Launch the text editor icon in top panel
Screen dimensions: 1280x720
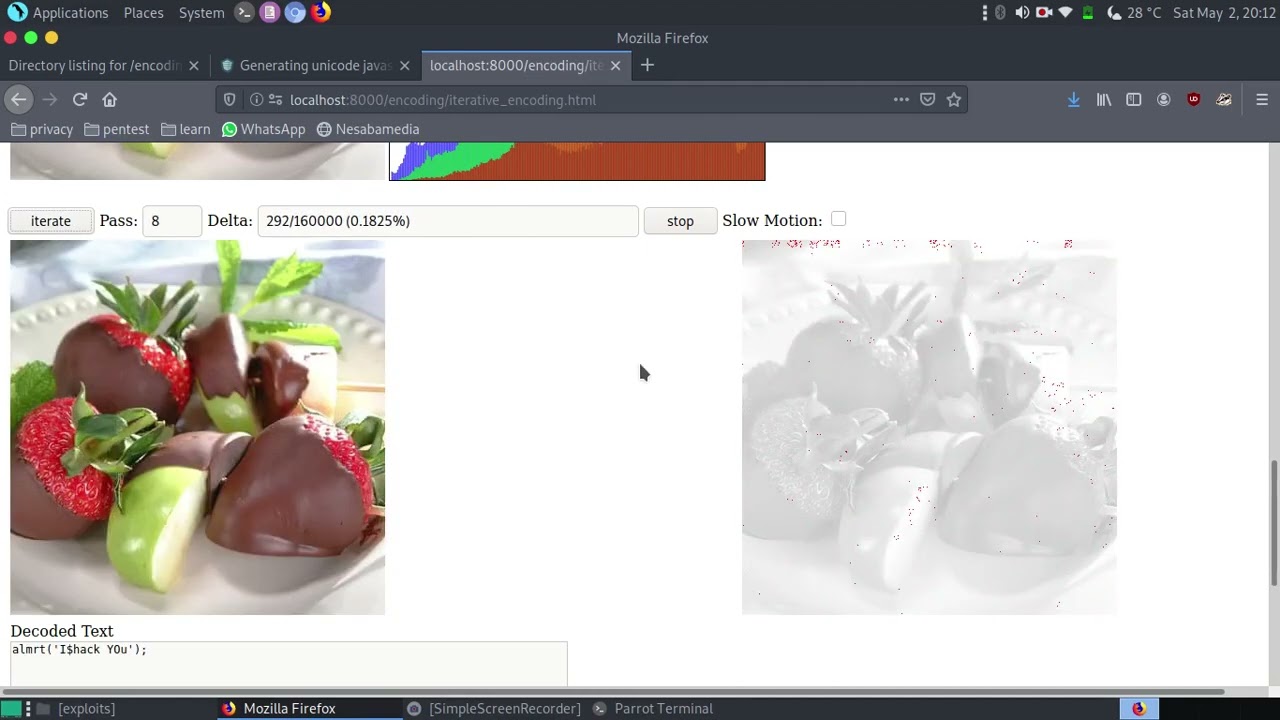(270, 13)
